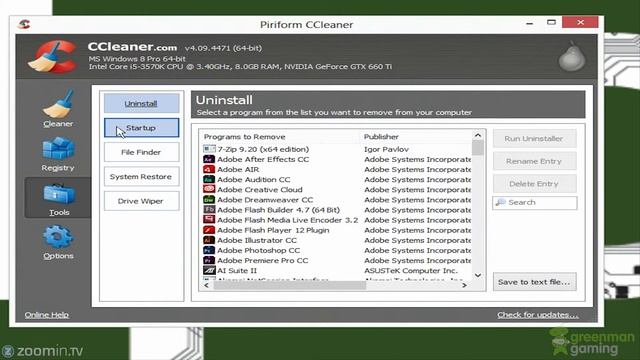This screenshot has height=360, width=640.
Task: Select 'Adobe Flash Builder 4.7 (64 Bit)' text
Action: 278,210
